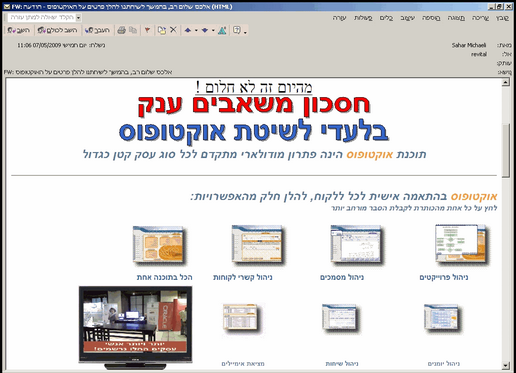The width and height of the screenshot is (516, 373).
Task: Click the ניהול קשרי לקוחות link text
Action: (x=243, y=277)
